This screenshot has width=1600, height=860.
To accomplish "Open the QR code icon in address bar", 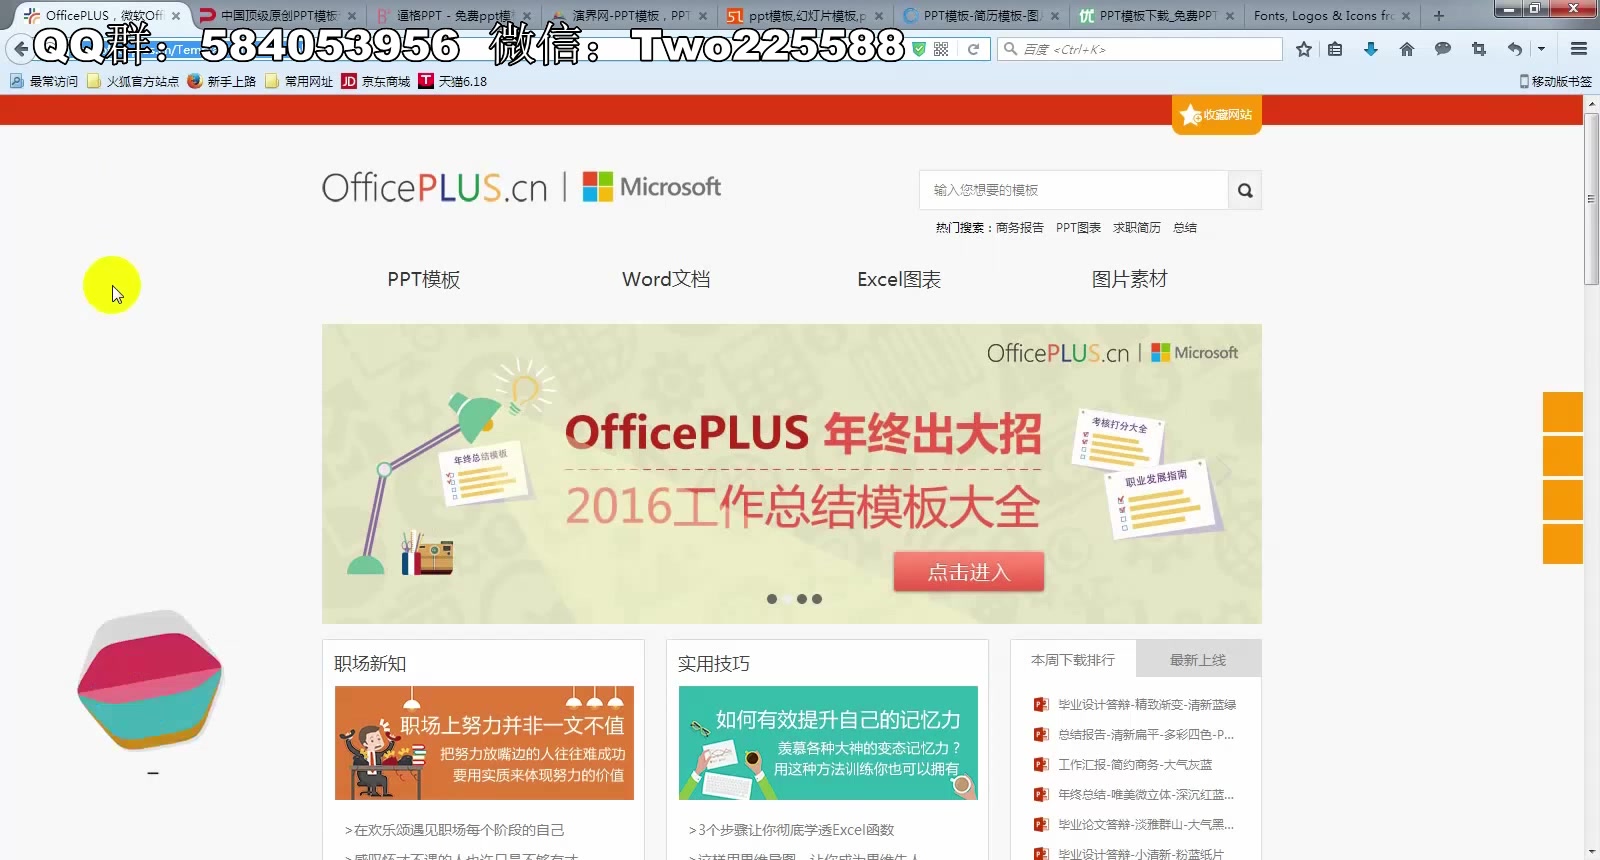I will 941,49.
